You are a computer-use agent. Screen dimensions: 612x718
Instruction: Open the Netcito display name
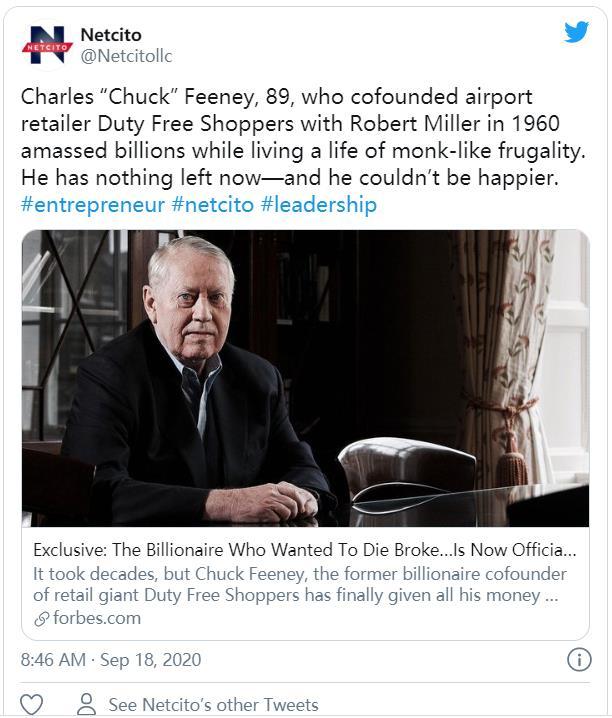pos(110,35)
